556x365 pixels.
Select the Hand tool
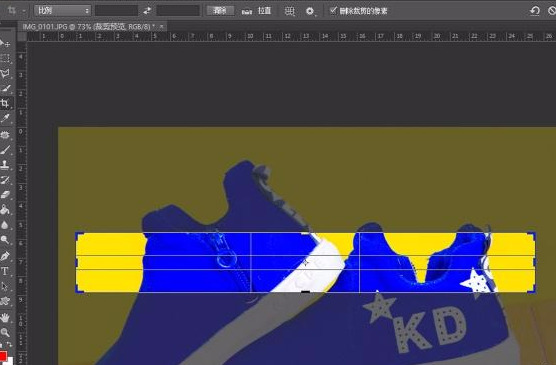point(5,317)
